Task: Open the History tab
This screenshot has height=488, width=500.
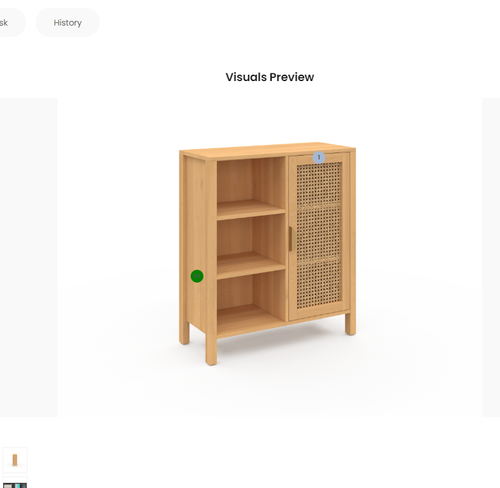Action: point(67,23)
